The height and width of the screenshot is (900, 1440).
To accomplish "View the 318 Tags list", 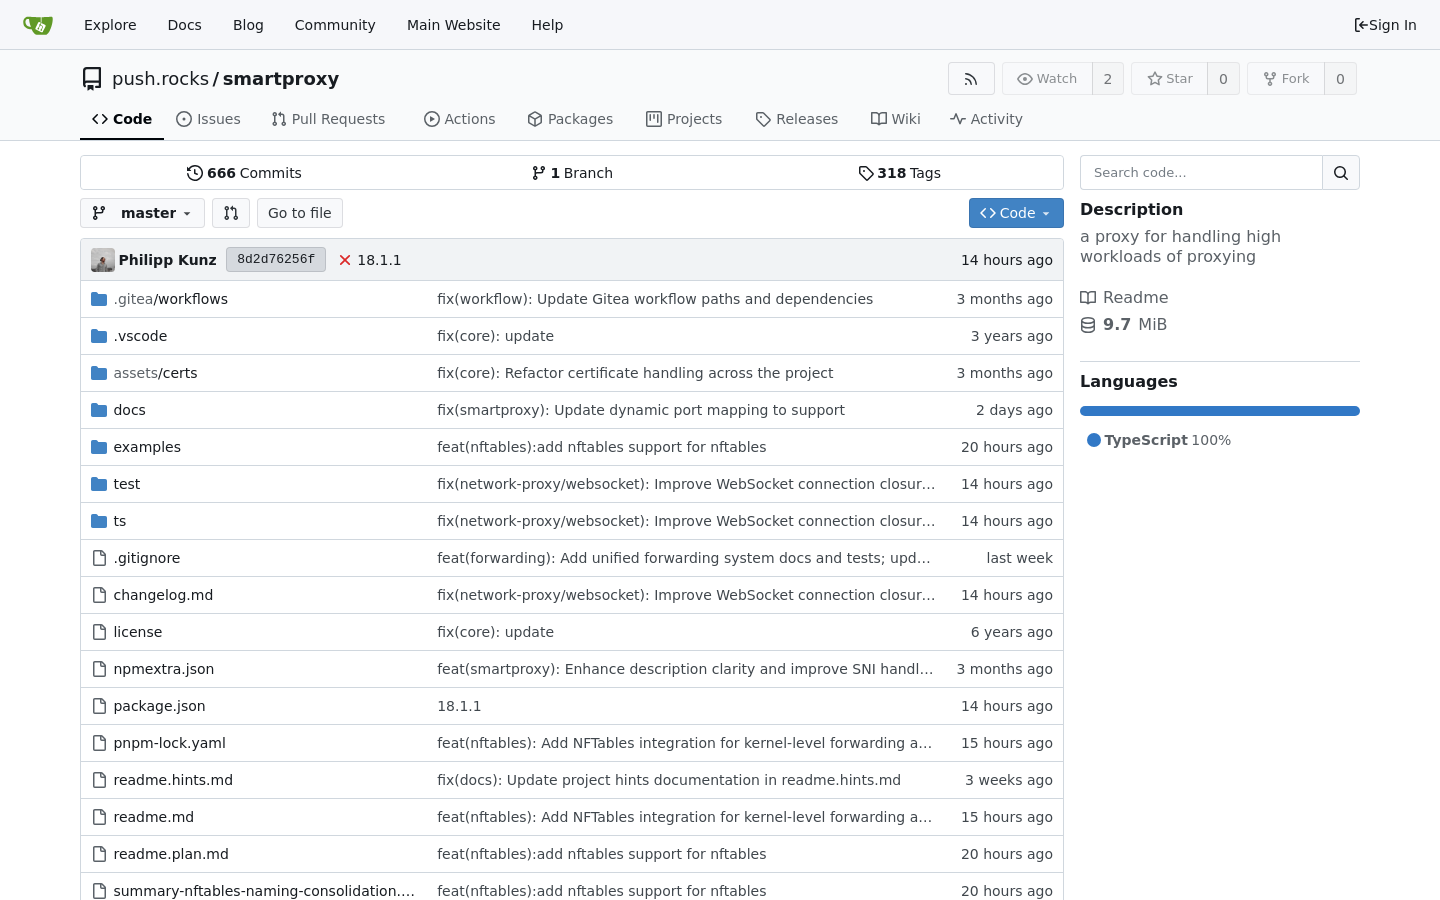I will (899, 173).
